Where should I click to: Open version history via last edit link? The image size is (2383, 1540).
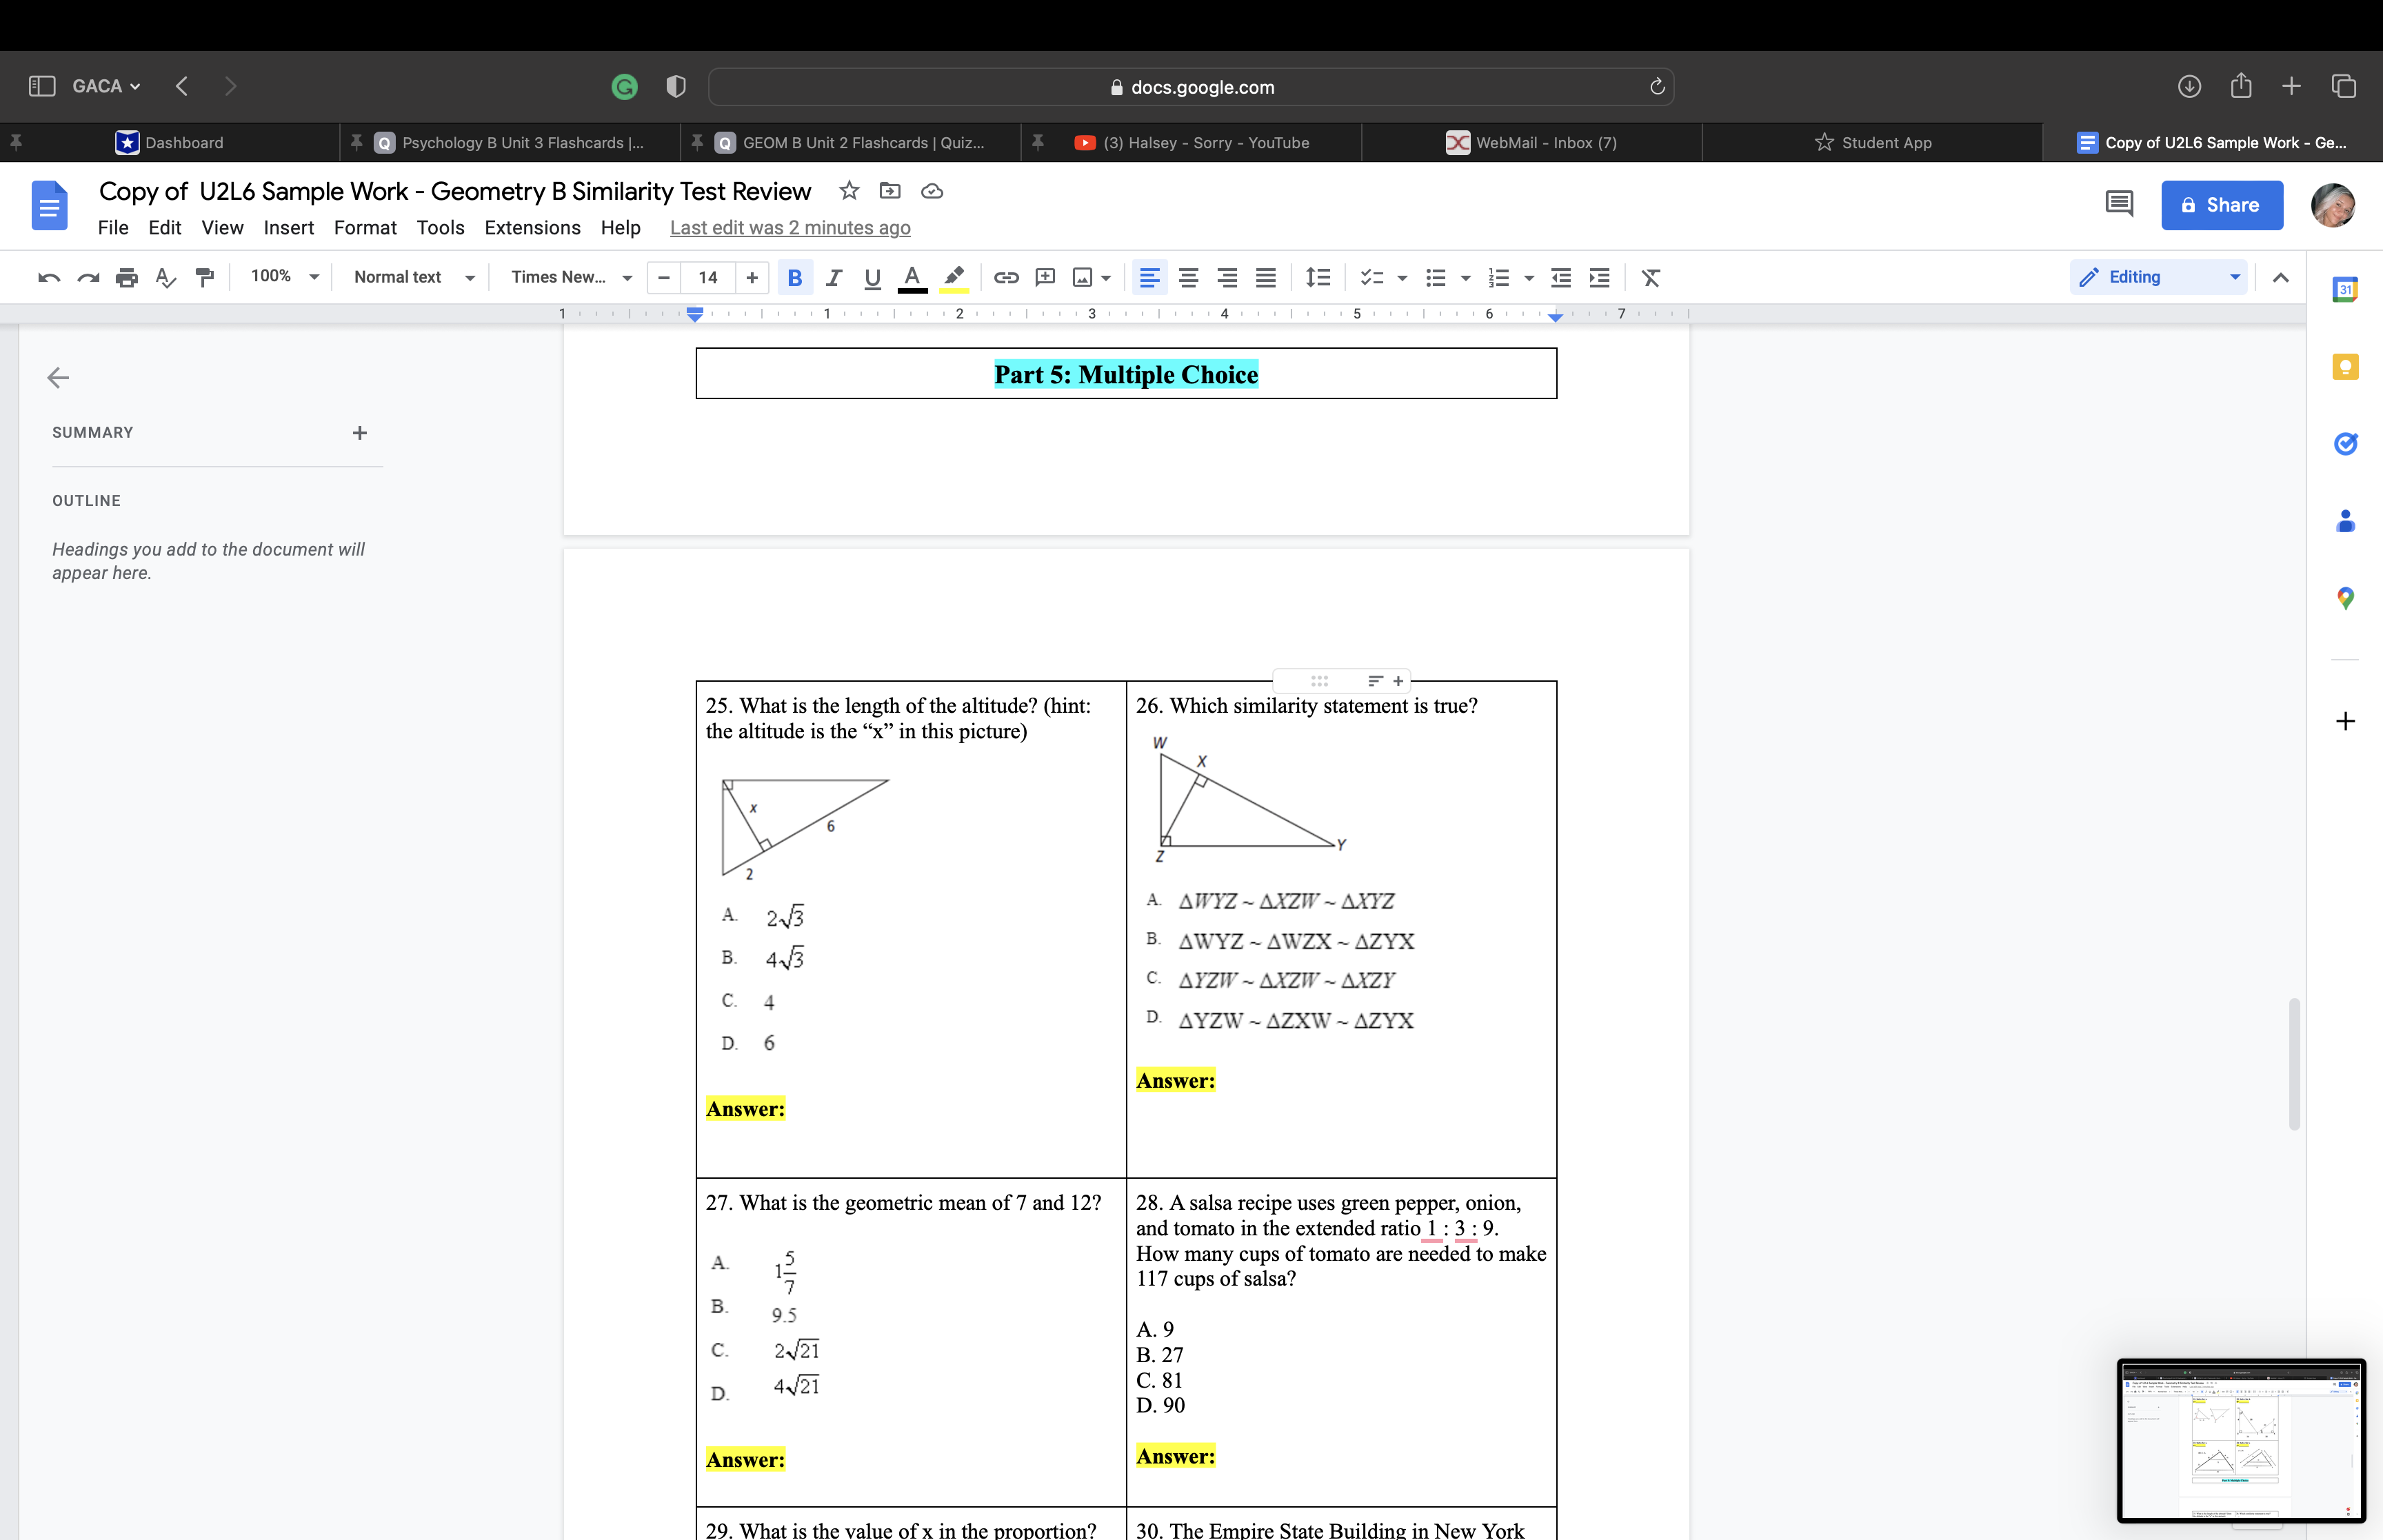tap(789, 228)
